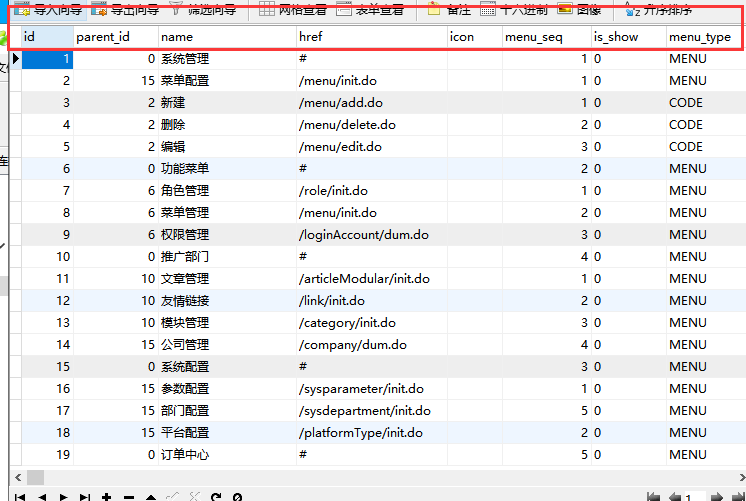Apply 升序排序 ascending sort
746x501 pixels.
click(658, 9)
